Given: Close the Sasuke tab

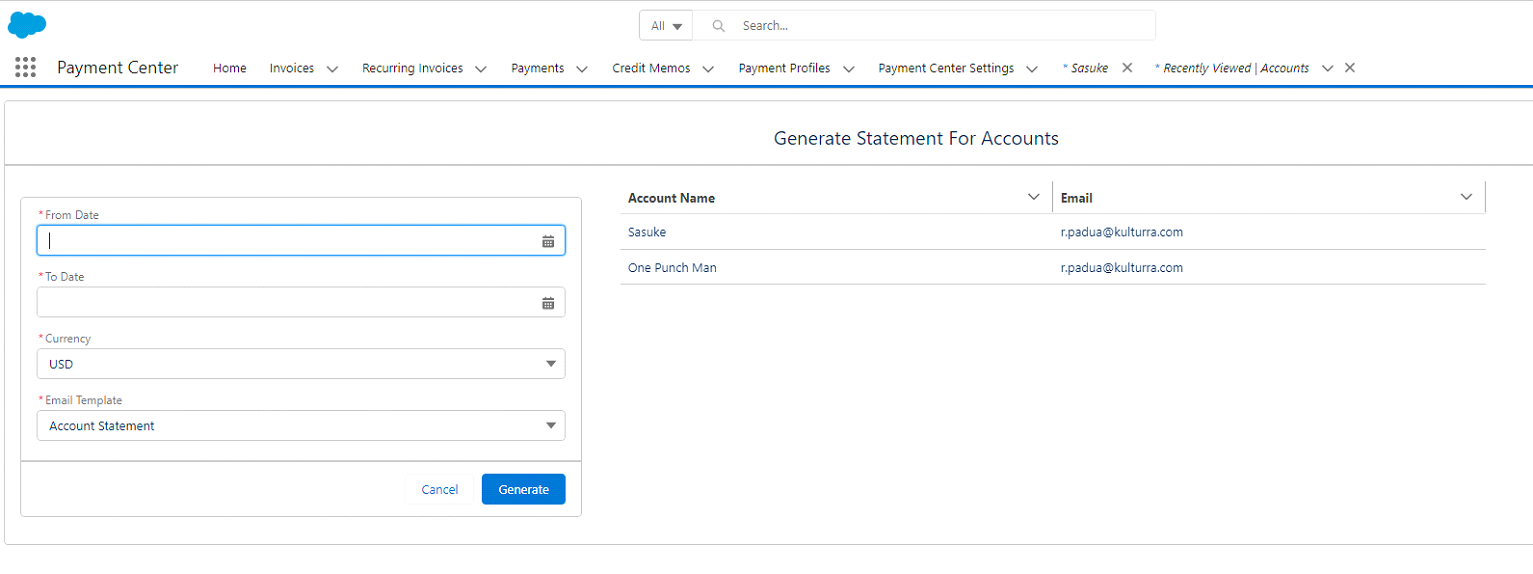Looking at the screenshot, I should click(1127, 68).
